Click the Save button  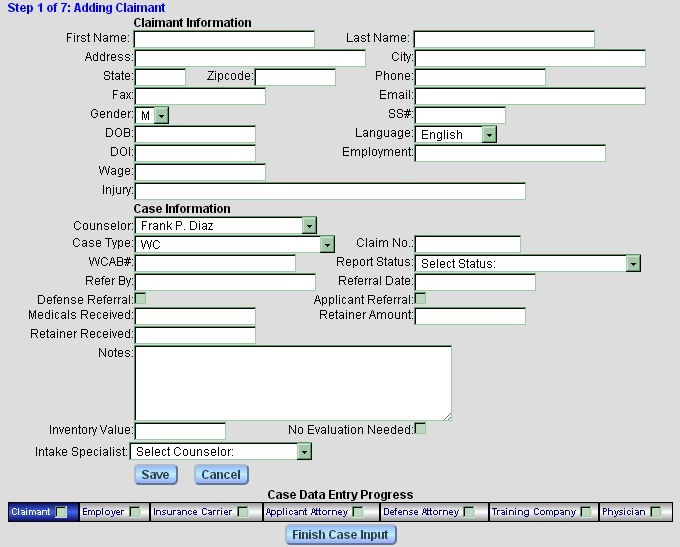pos(154,474)
